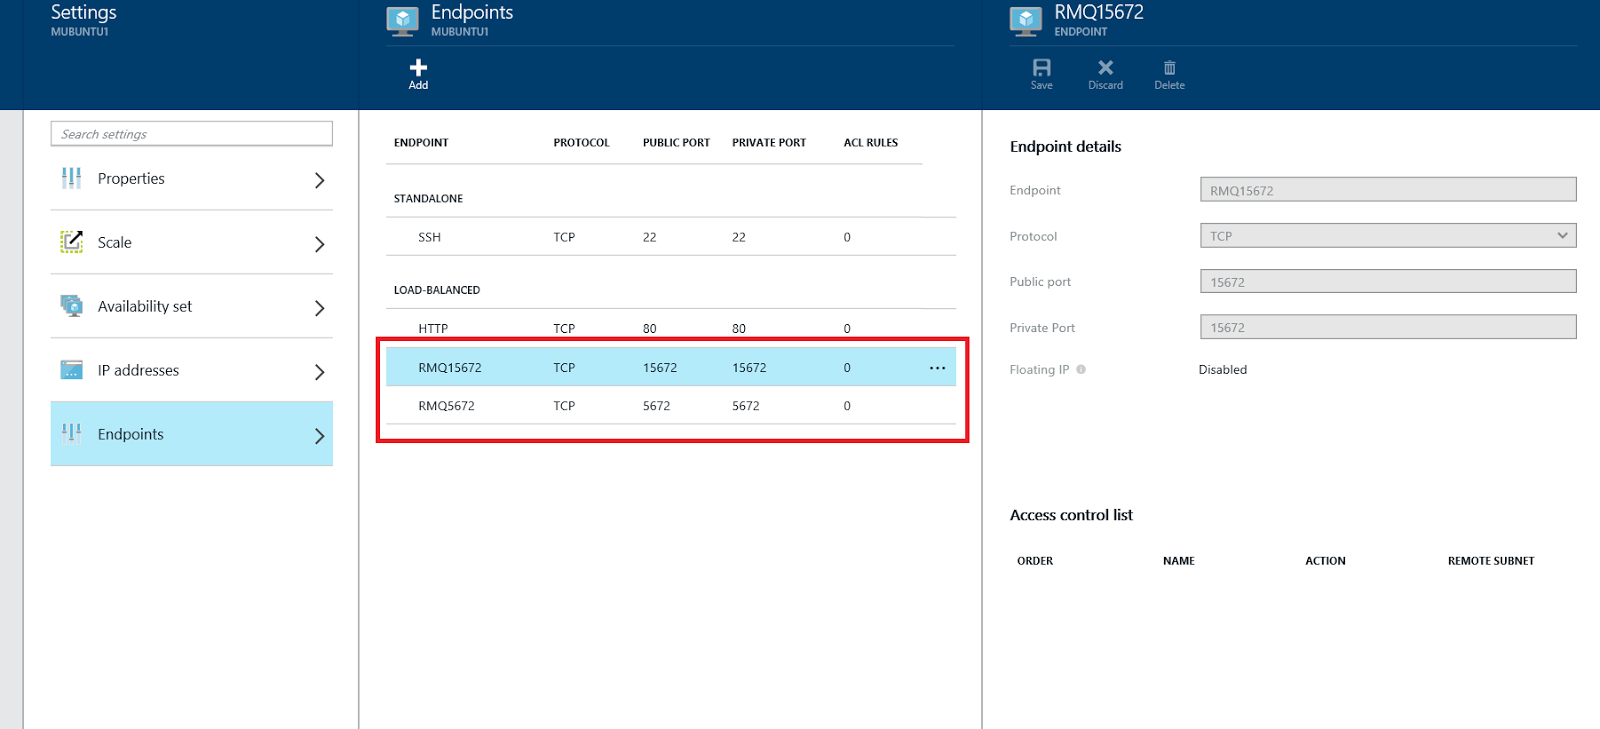Click the Scale icon in settings
The height and width of the screenshot is (729, 1600).
72,242
